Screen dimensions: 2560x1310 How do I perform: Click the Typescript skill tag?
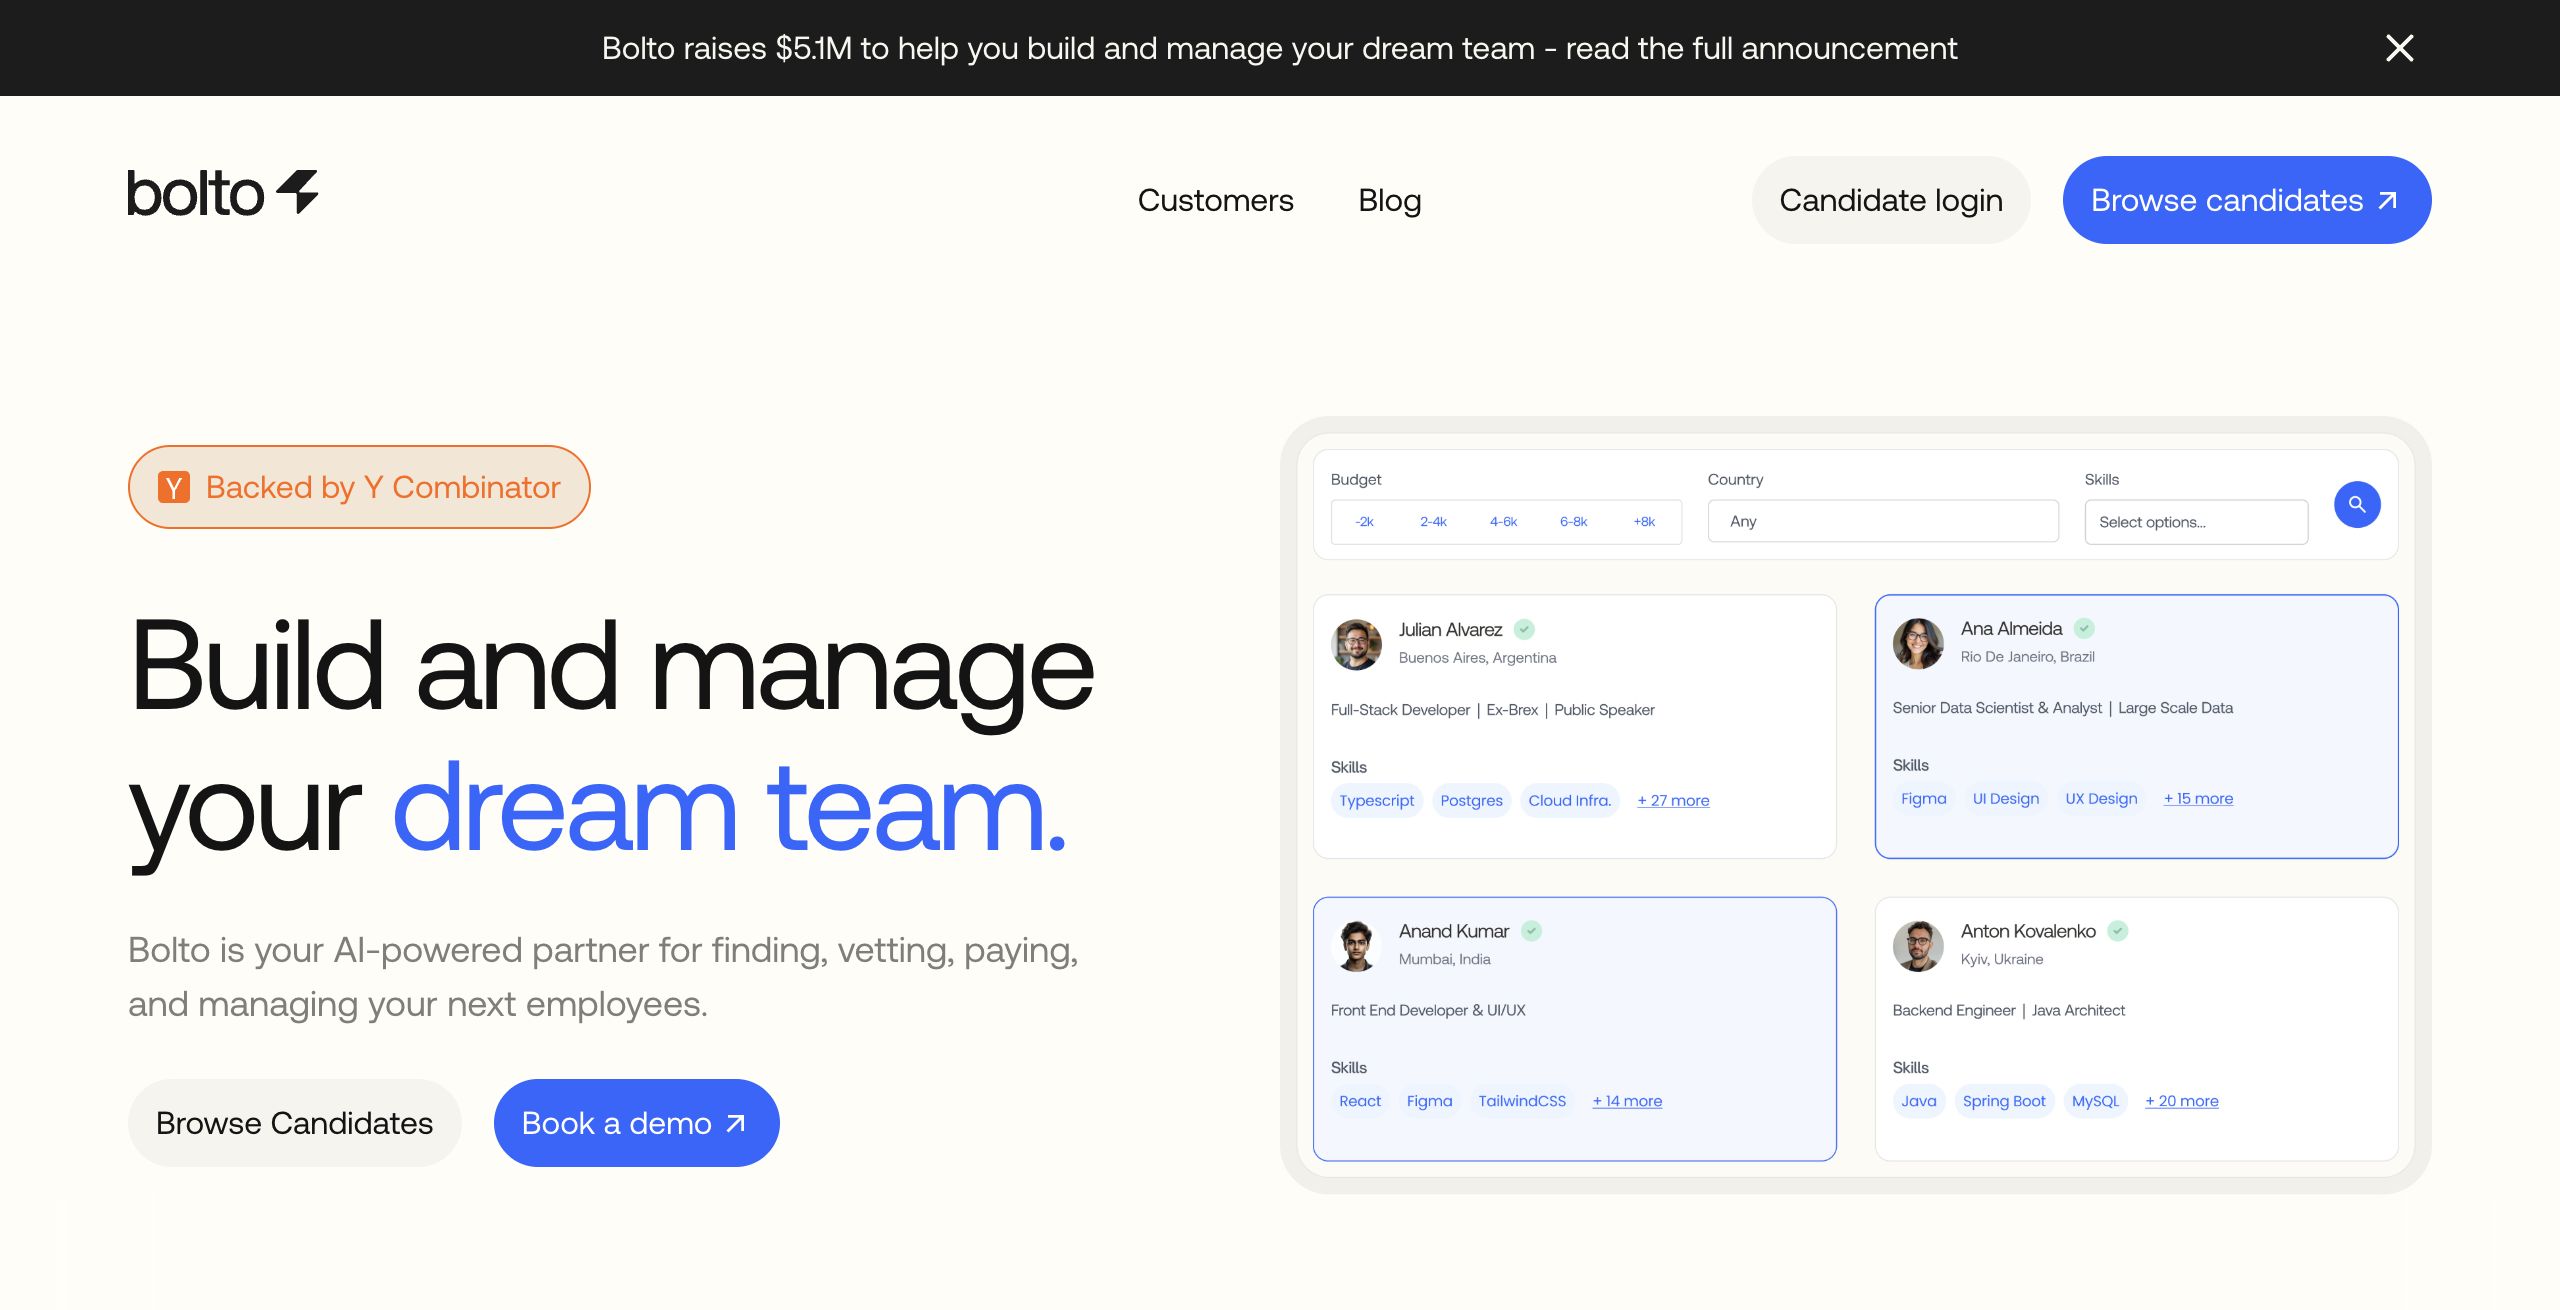[1376, 800]
